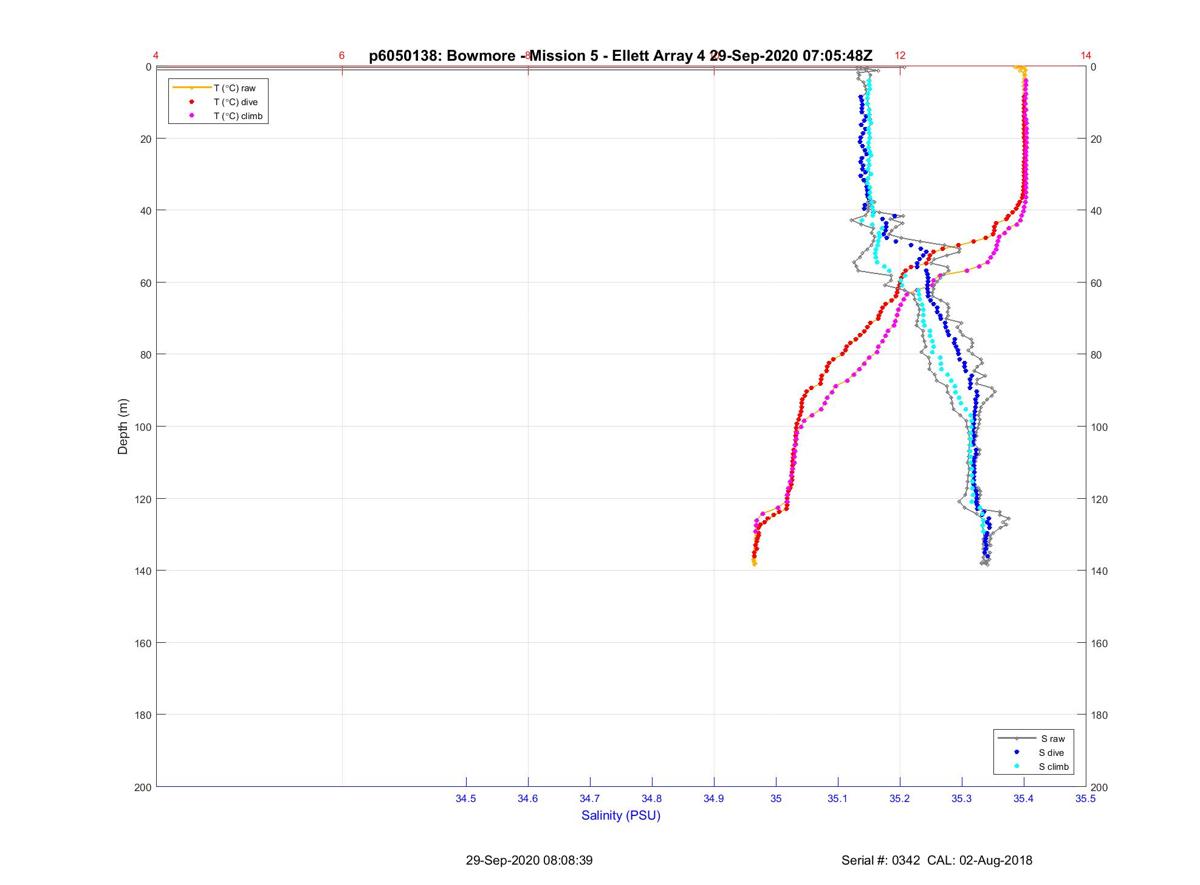This screenshot has height=885, width=1200.
Task: Click the red dot marker for T dive
Action: pos(191,102)
